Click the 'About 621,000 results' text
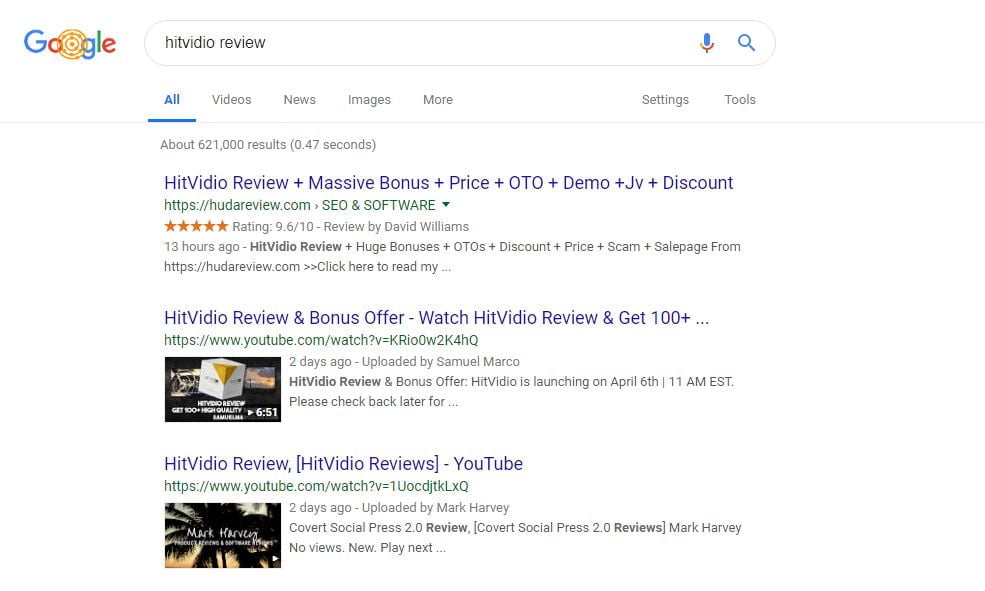The image size is (985, 591). point(268,145)
